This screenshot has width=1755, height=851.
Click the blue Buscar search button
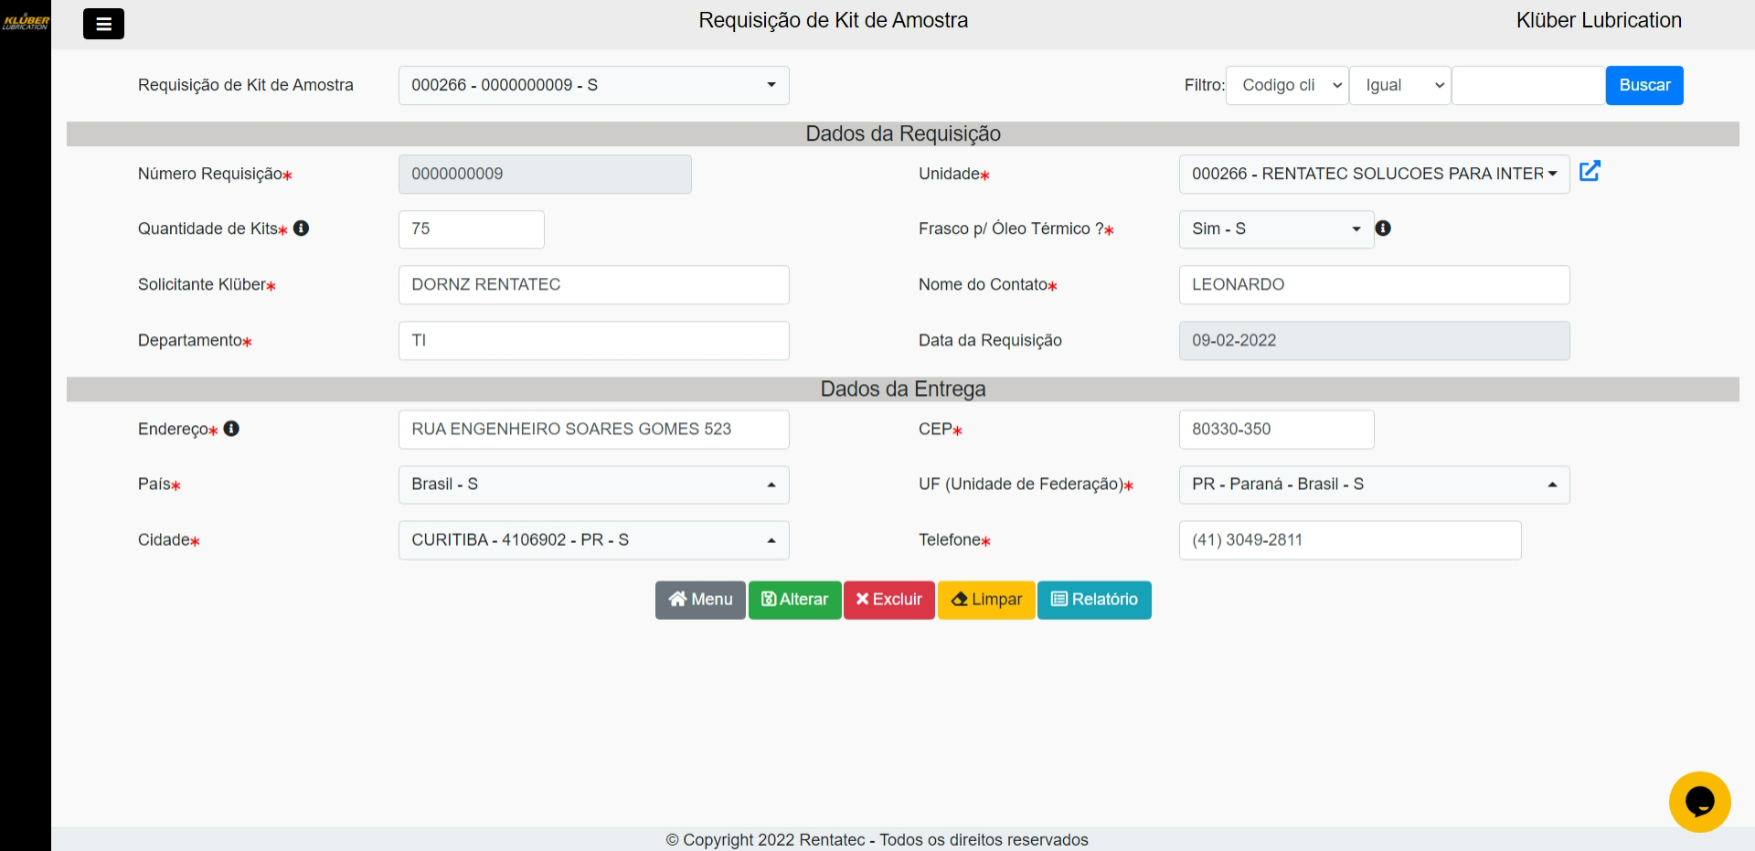pos(1644,85)
